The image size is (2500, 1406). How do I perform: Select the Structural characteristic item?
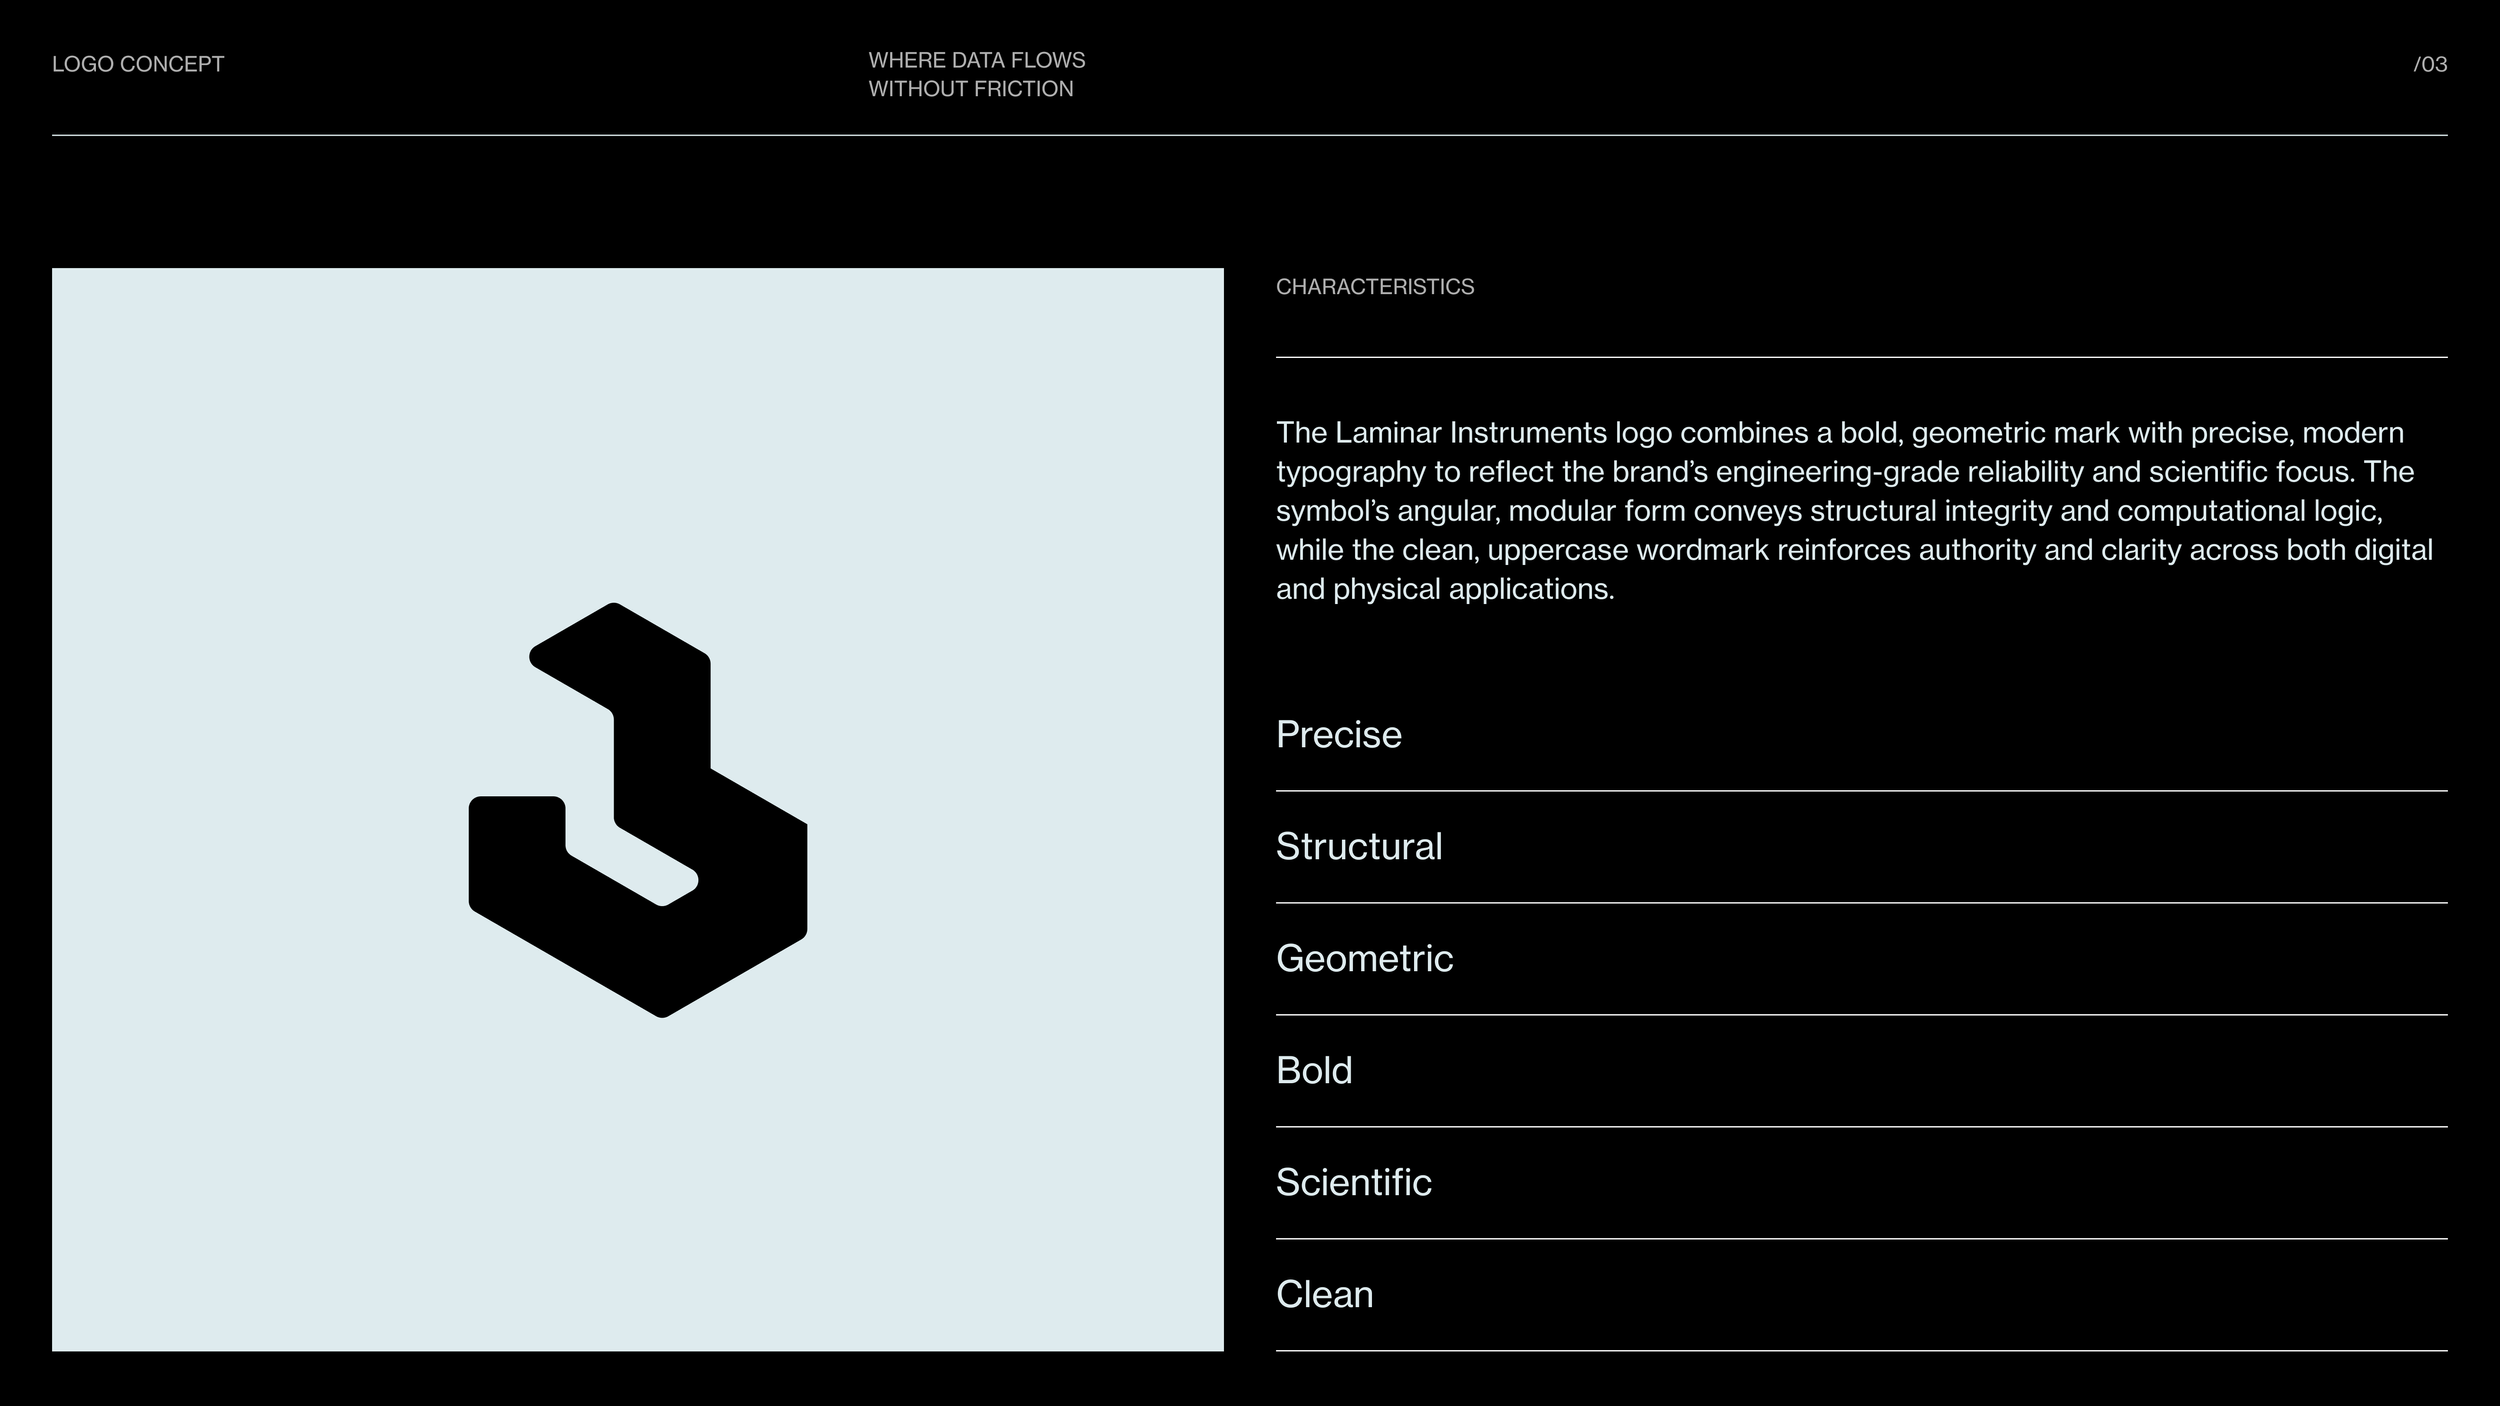click(x=1358, y=847)
